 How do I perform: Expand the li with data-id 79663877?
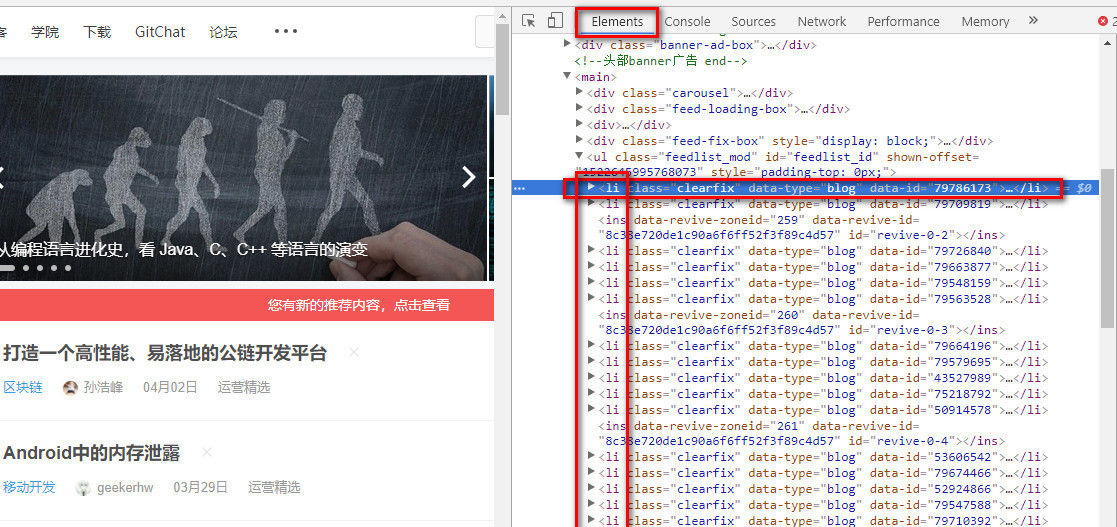click(x=591, y=266)
